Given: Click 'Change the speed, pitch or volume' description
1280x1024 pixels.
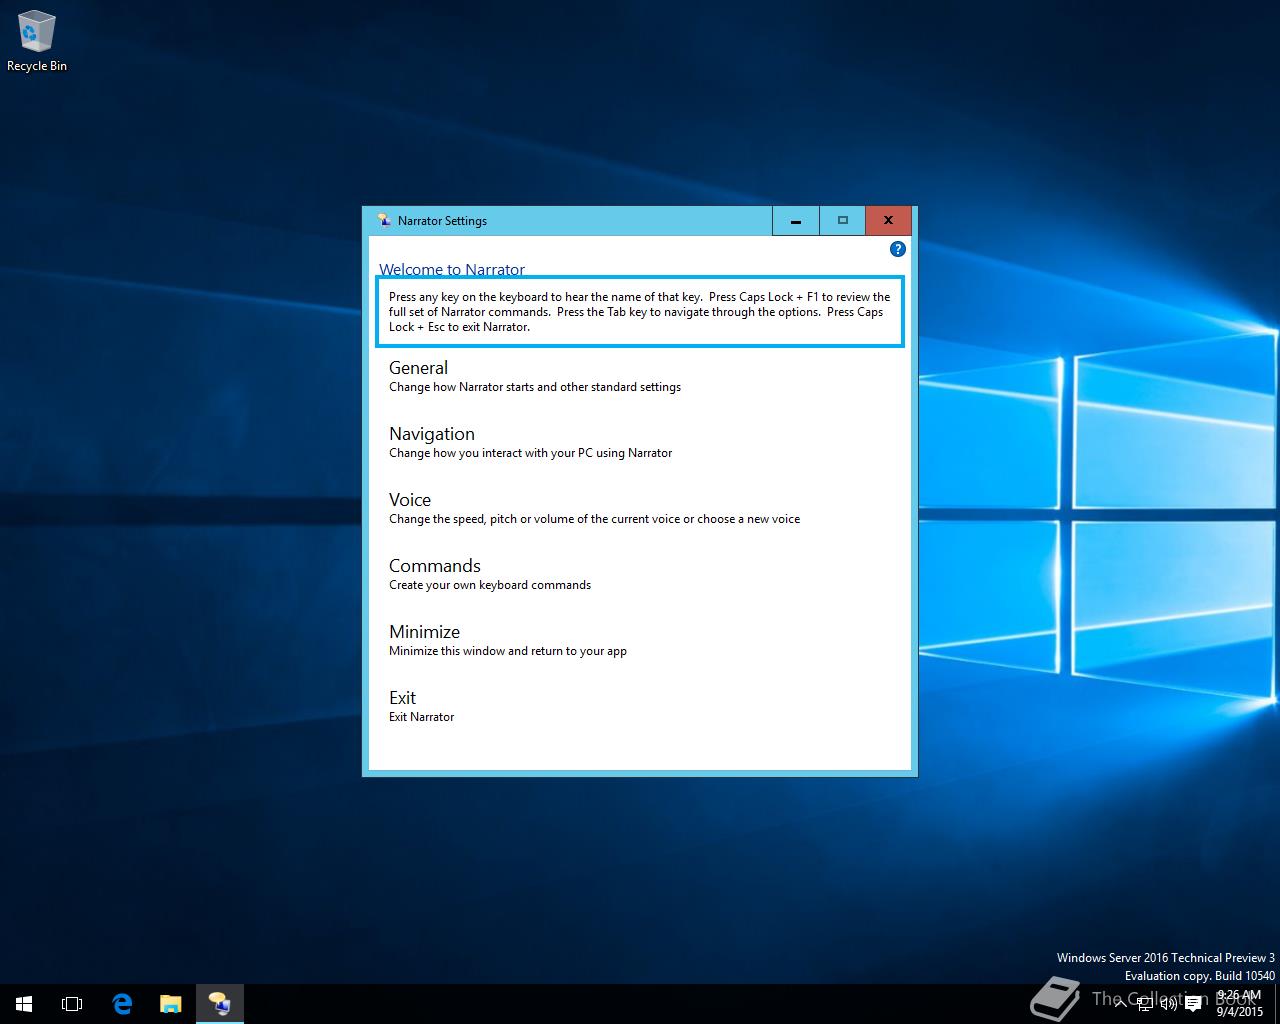Looking at the screenshot, I should [594, 519].
